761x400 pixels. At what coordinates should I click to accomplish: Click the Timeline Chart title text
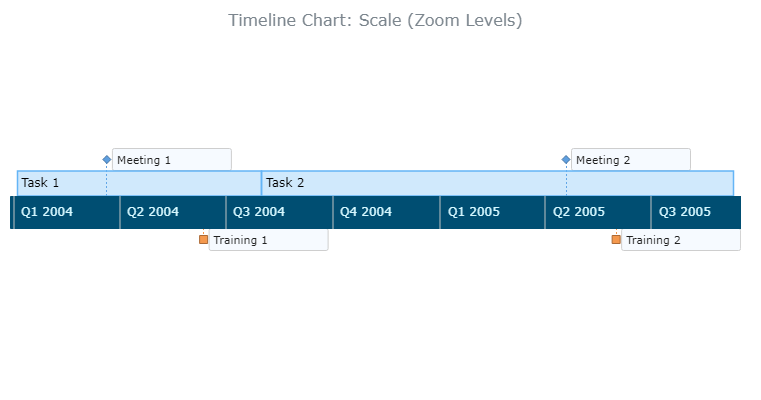(x=375, y=20)
